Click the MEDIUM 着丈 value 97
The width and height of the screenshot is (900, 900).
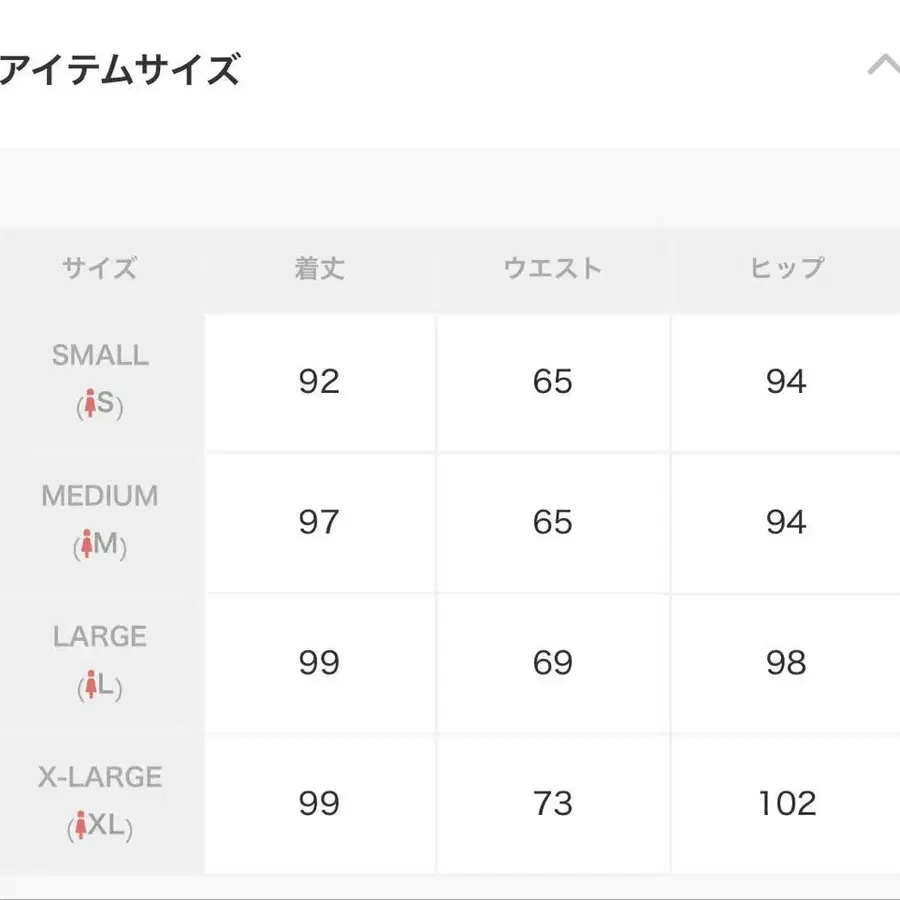(319, 522)
